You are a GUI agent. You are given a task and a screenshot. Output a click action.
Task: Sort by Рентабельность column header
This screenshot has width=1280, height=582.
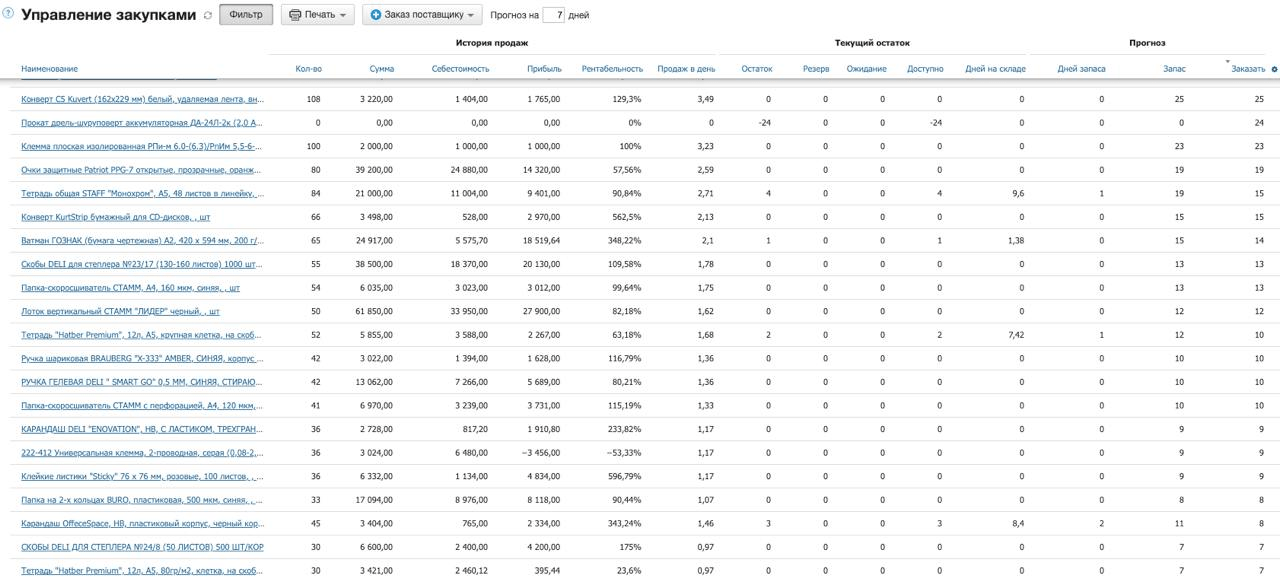coord(612,69)
